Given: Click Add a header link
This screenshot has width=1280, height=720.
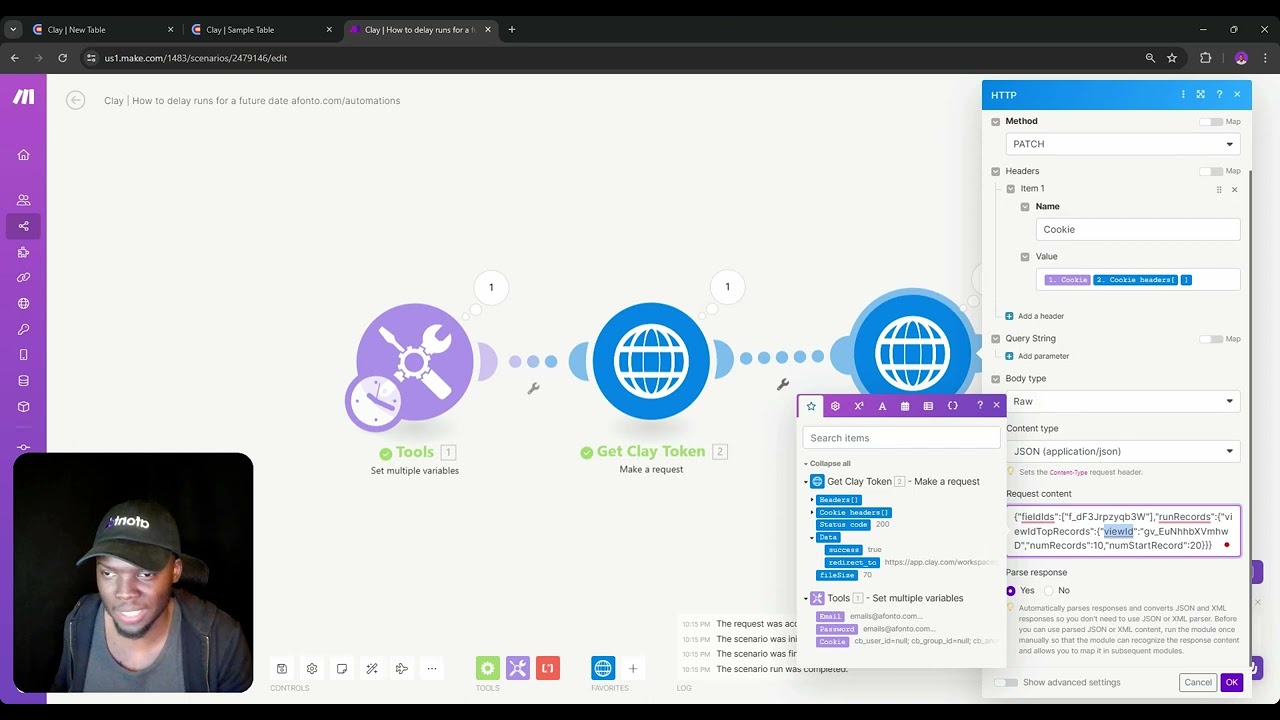Looking at the screenshot, I should coord(1040,316).
